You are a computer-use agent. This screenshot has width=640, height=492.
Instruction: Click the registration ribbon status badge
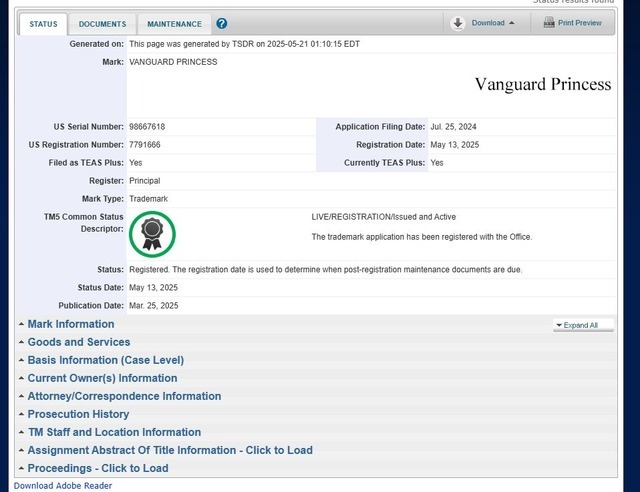coord(152,234)
